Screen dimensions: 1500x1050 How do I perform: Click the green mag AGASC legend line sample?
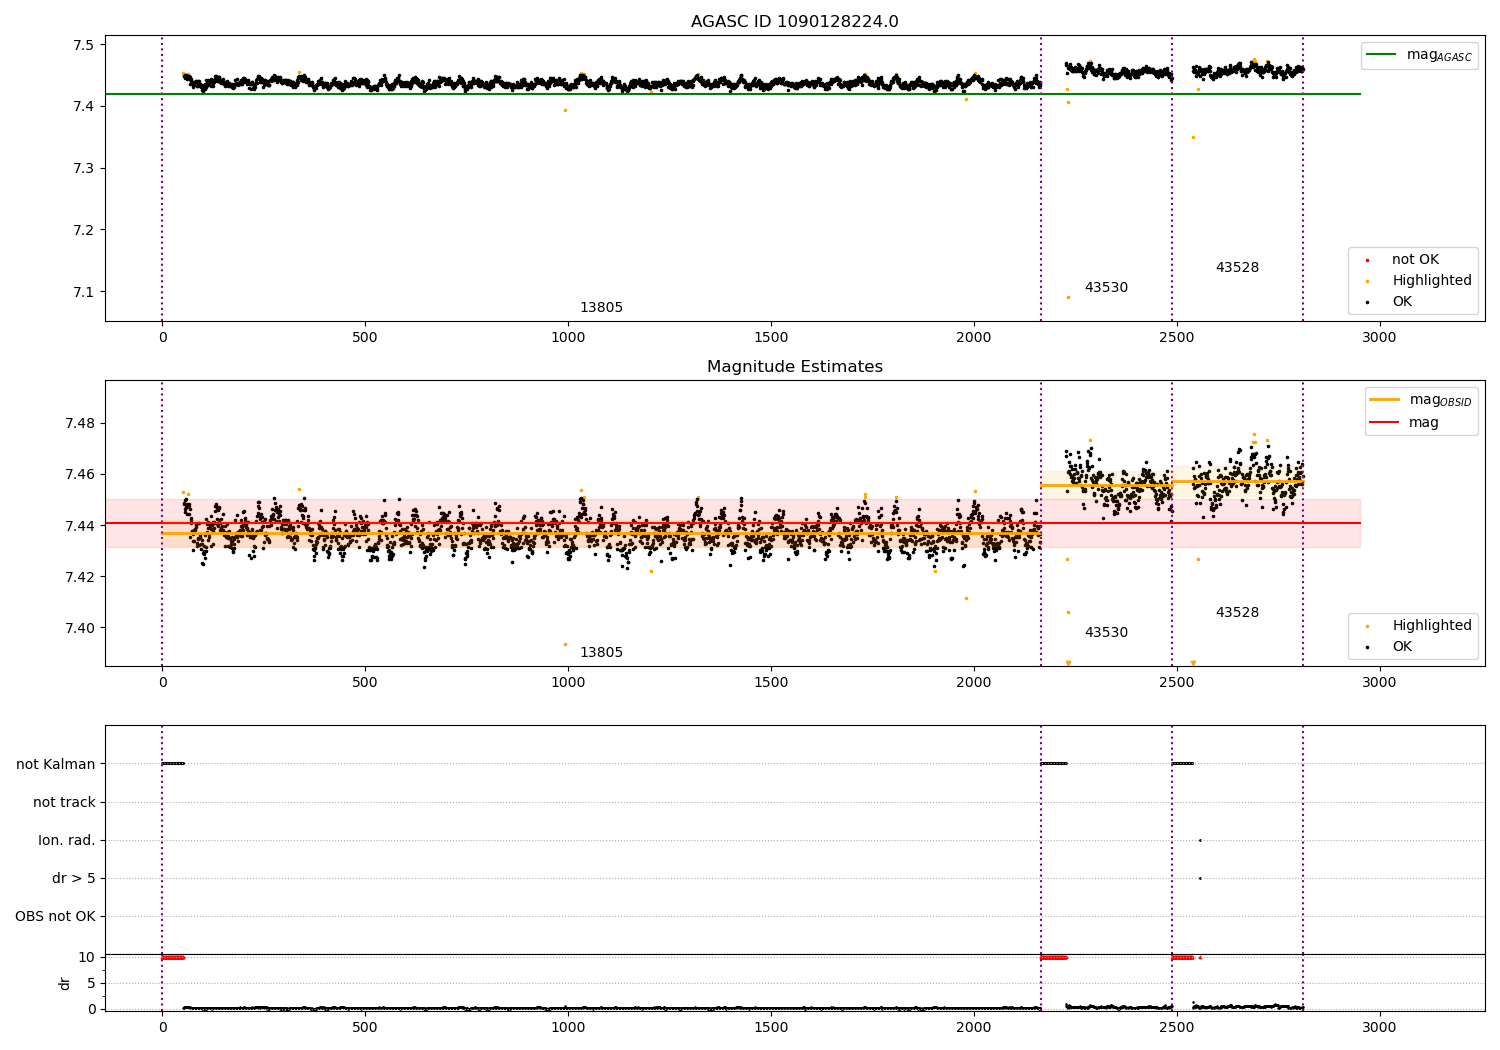tap(1383, 55)
